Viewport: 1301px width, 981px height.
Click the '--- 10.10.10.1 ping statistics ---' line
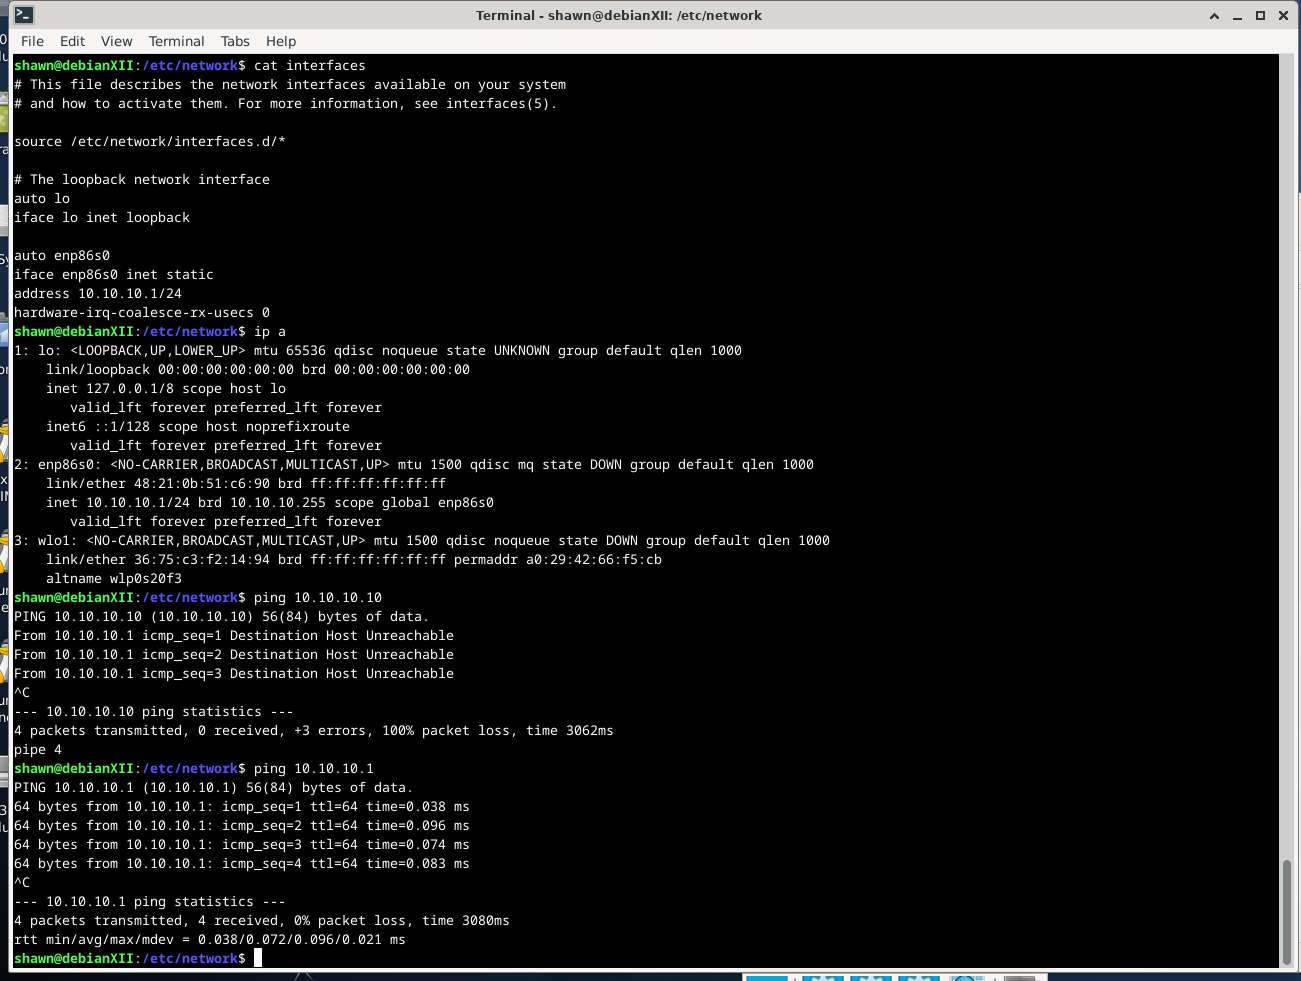tap(150, 902)
